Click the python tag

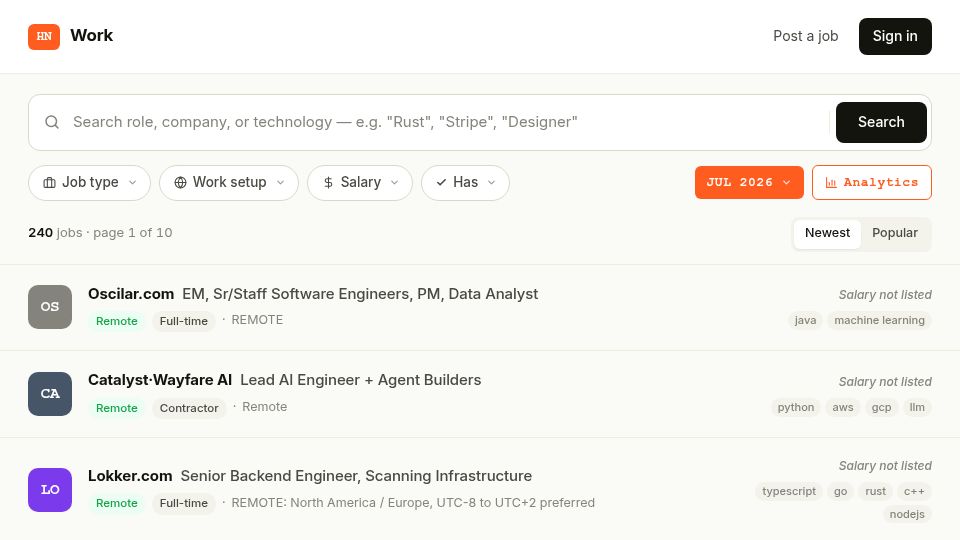796,407
